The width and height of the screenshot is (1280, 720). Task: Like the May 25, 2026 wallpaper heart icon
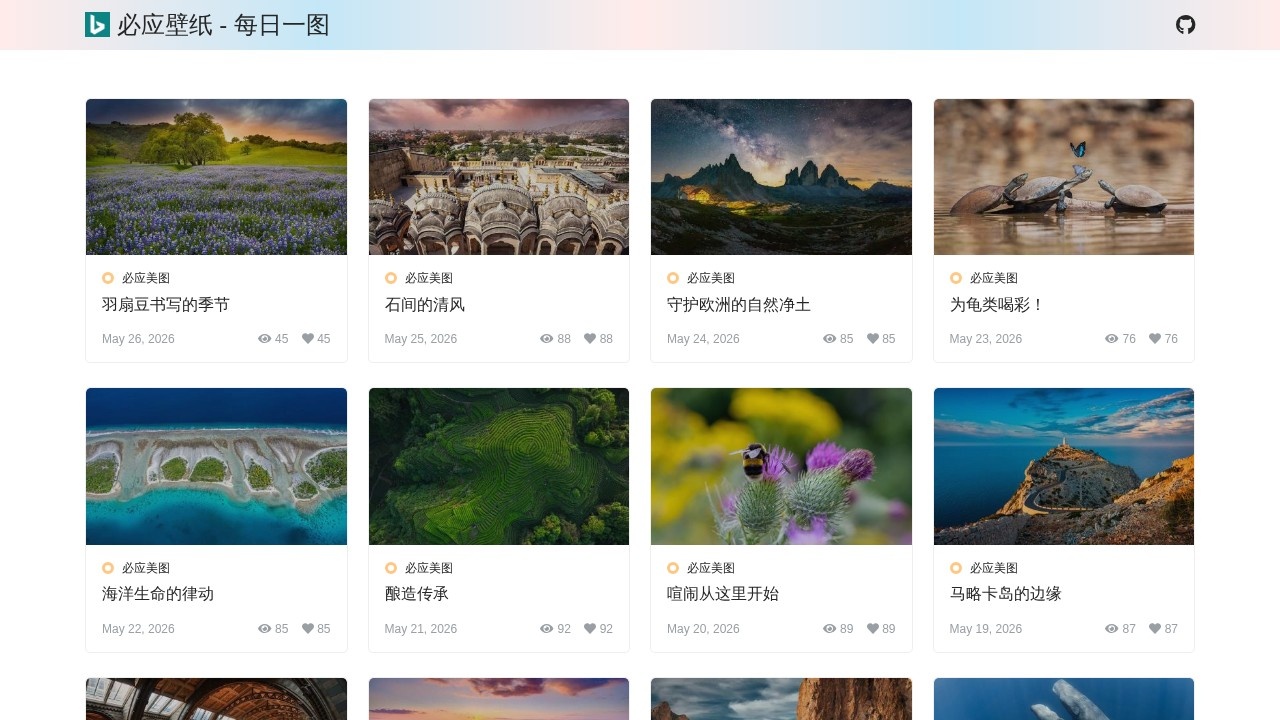pyautogui.click(x=590, y=339)
